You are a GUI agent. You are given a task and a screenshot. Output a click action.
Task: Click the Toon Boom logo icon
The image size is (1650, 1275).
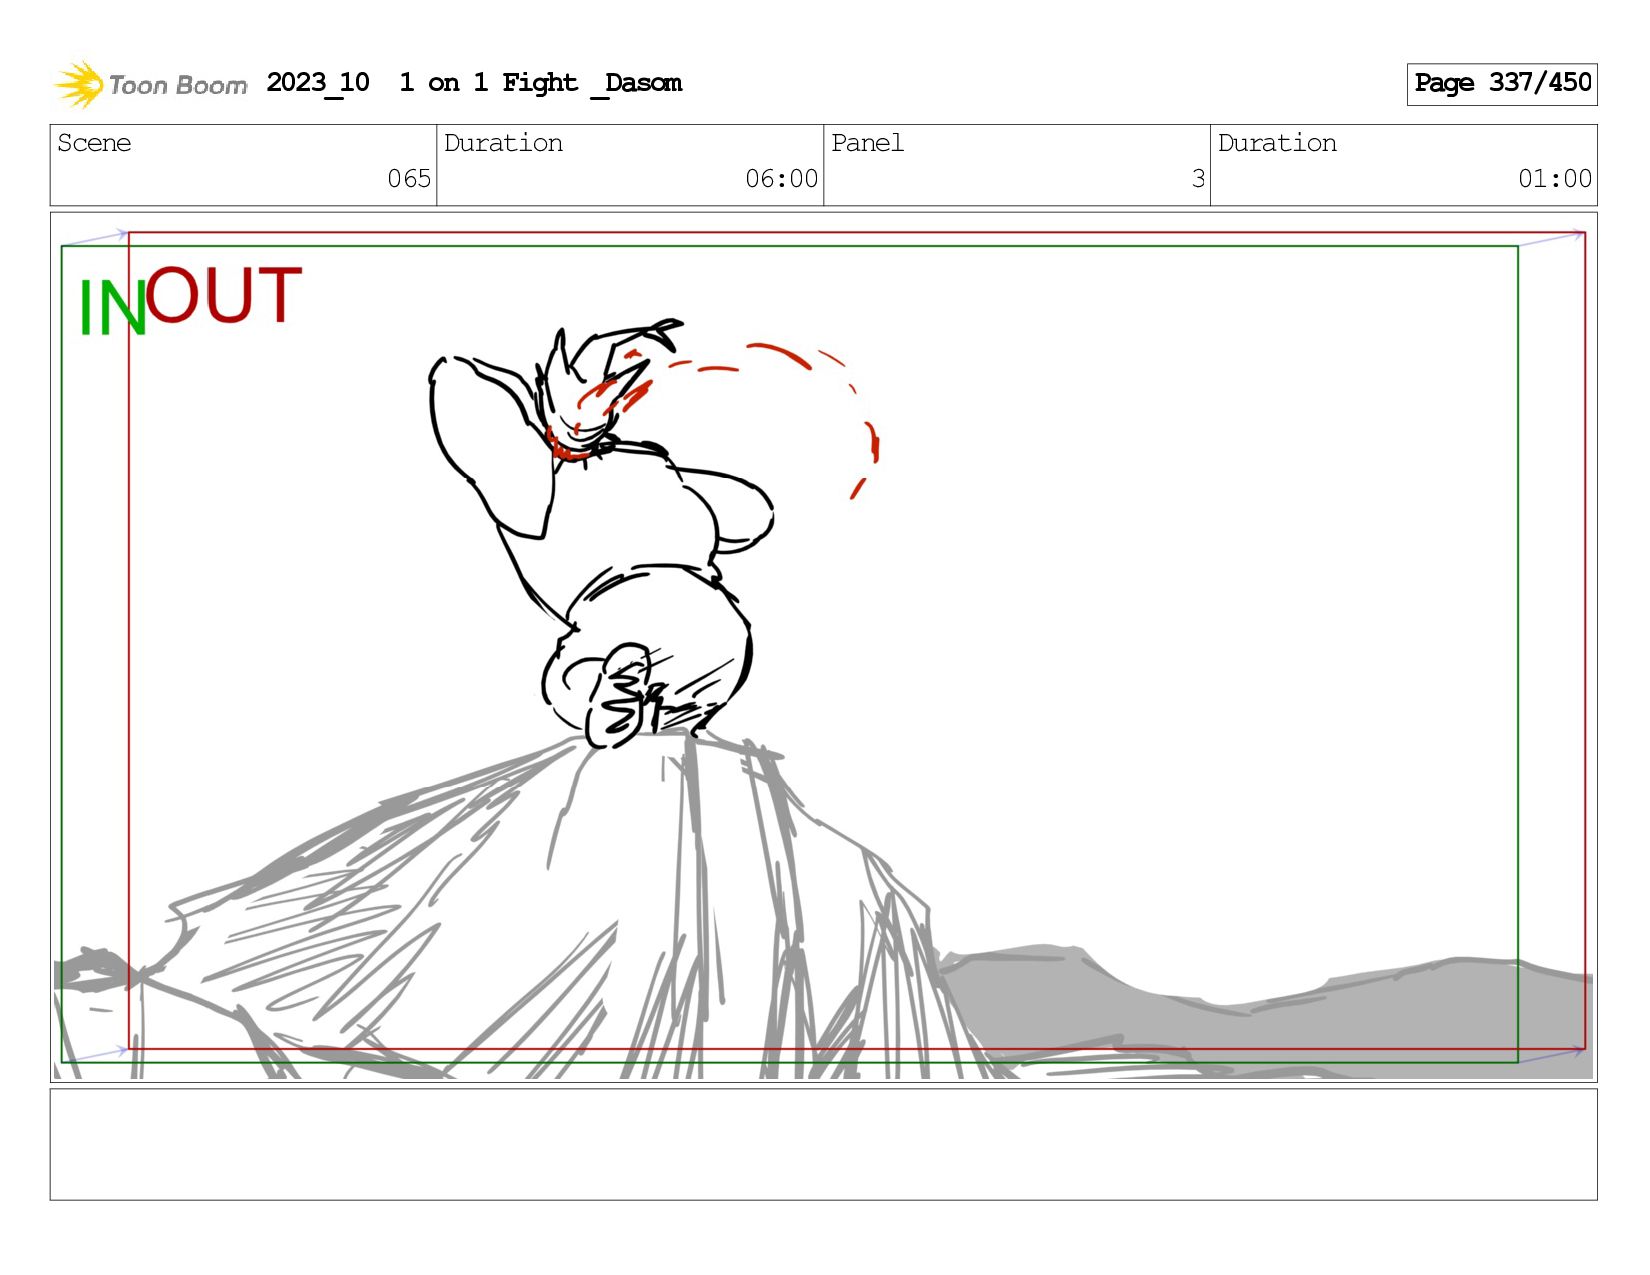[79, 84]
